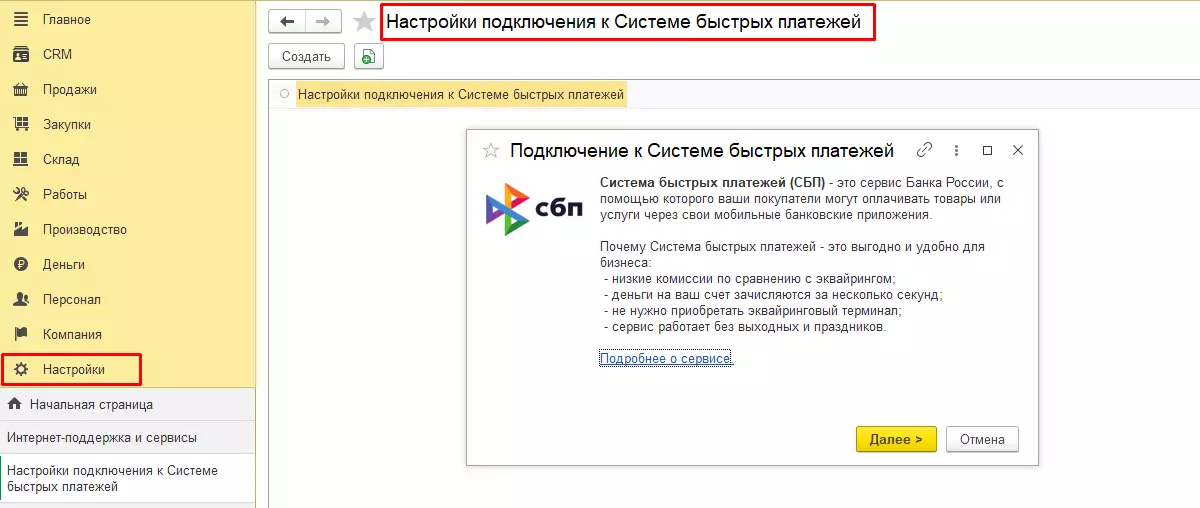This screenshot has height=508, width=1200.
Task: Click the circle marker in the list header
Action: (285, 94)
